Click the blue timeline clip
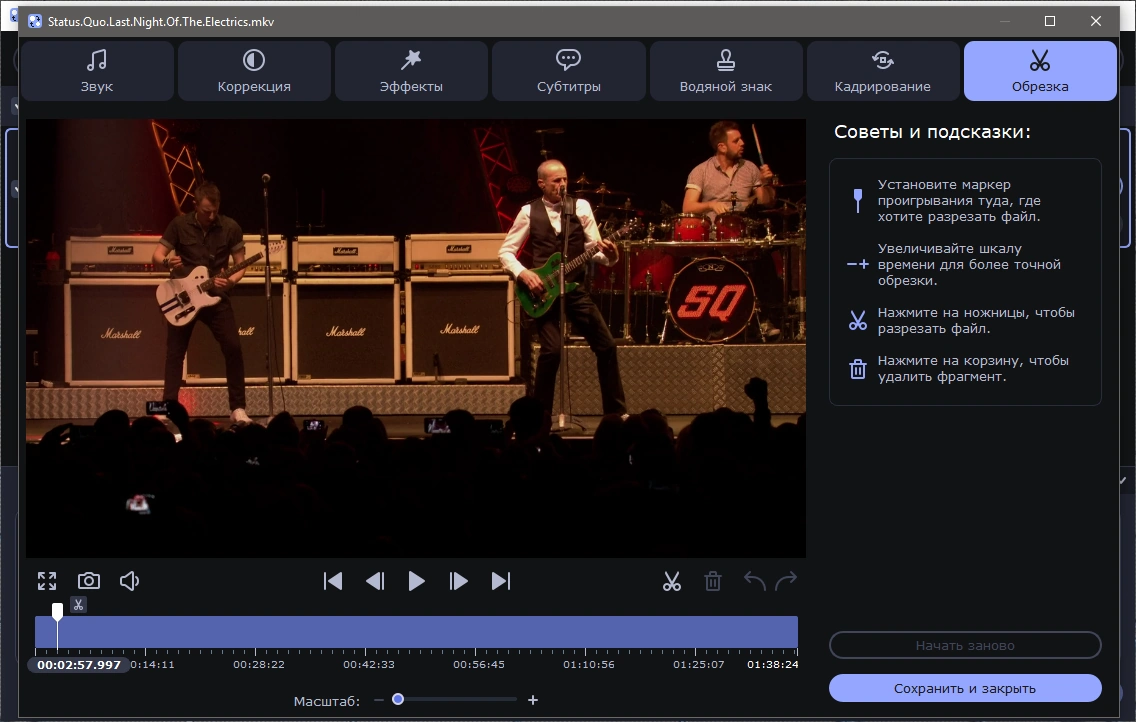The image size is (1136, 722). (x=417, y=631)
